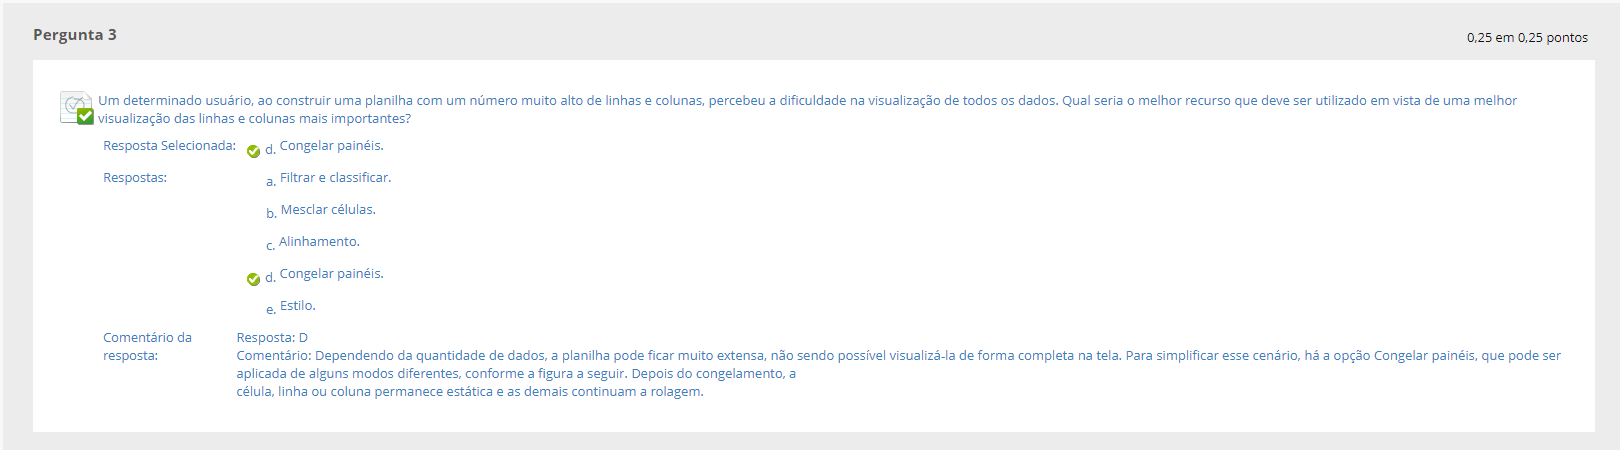Viewport: 1620px width, 450px height.
Task: Select "Congelar painéis" in the Respostas list
Action: coord(331,274)
